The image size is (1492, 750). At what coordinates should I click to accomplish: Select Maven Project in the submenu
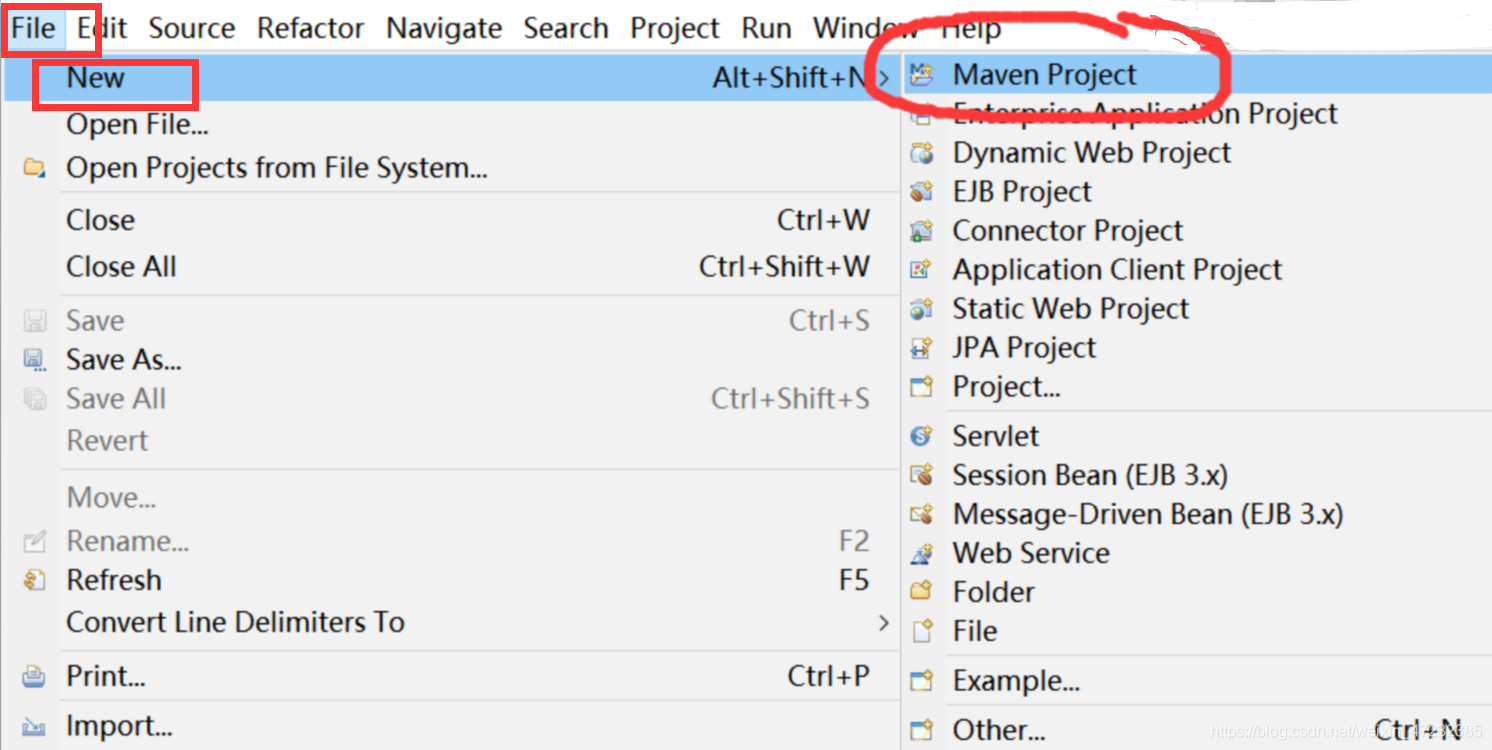tap(1044, 75)
